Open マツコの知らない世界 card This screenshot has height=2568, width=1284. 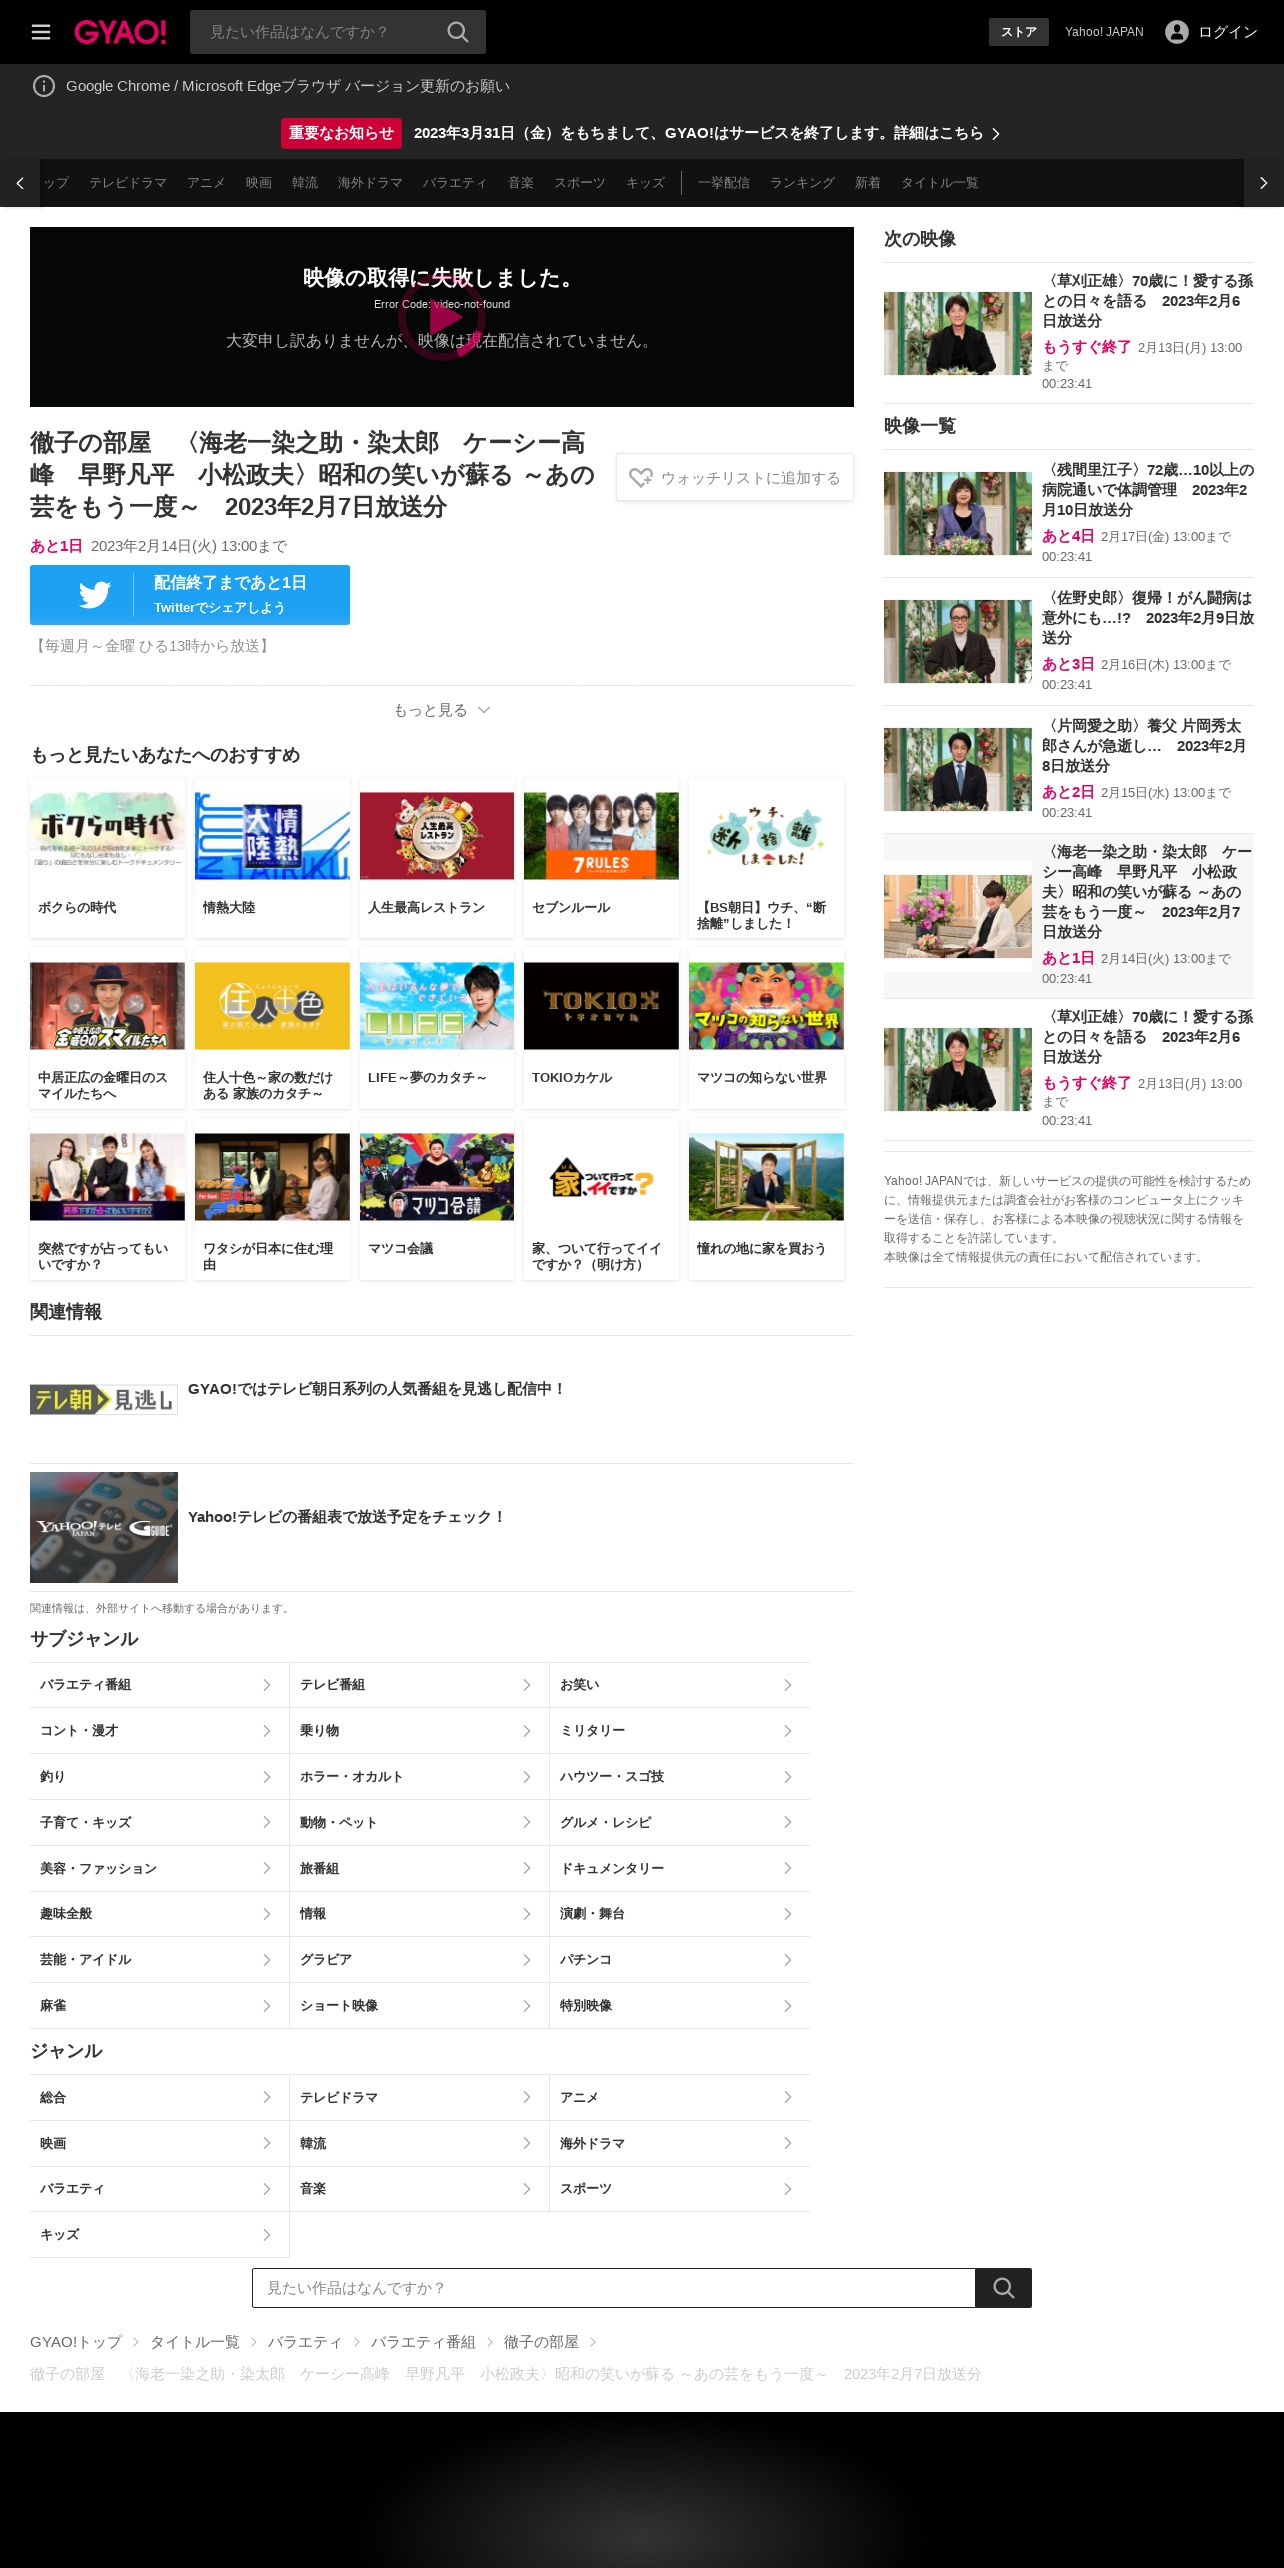coord(766,1029)
